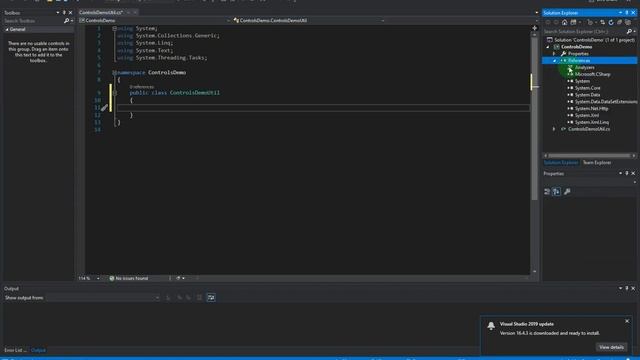Collapse the namespace ControlsDemo code block

click(115, 73)
